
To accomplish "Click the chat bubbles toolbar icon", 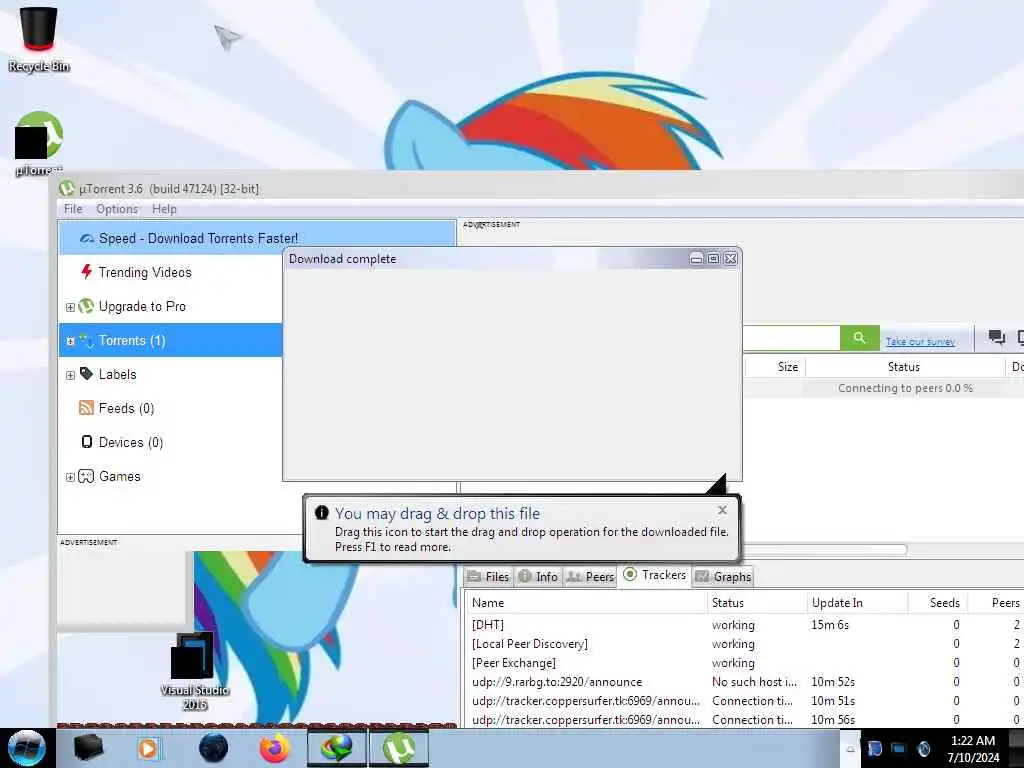I will [997, 338].
